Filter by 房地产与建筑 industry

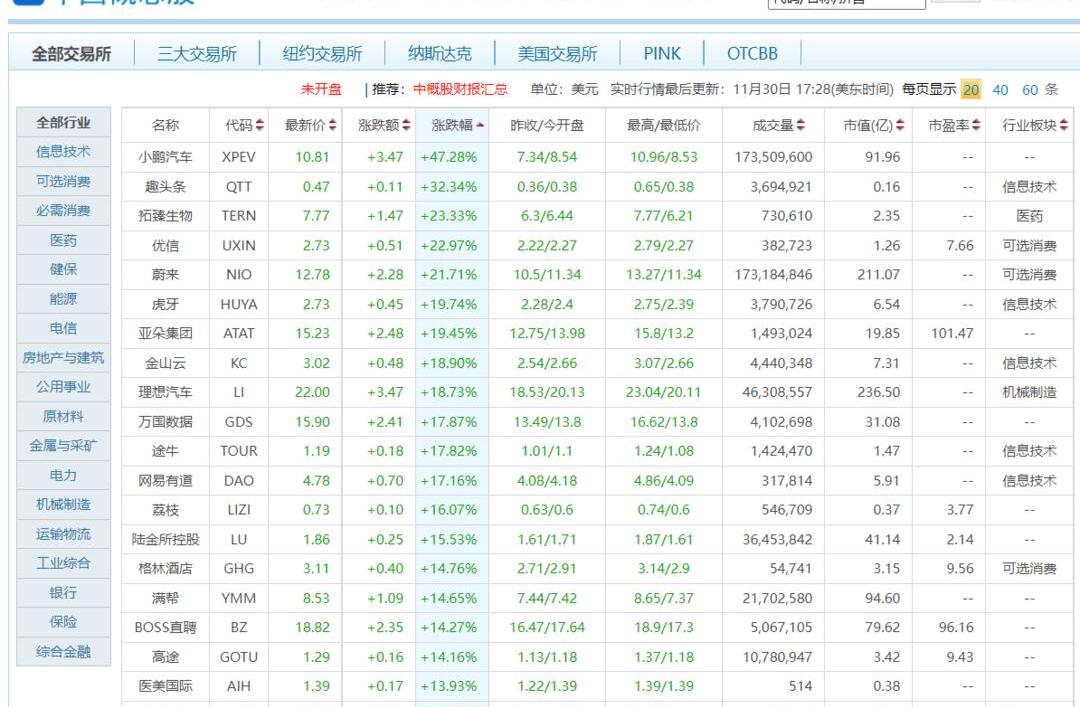pyautogui.click(x=63, y=358)
